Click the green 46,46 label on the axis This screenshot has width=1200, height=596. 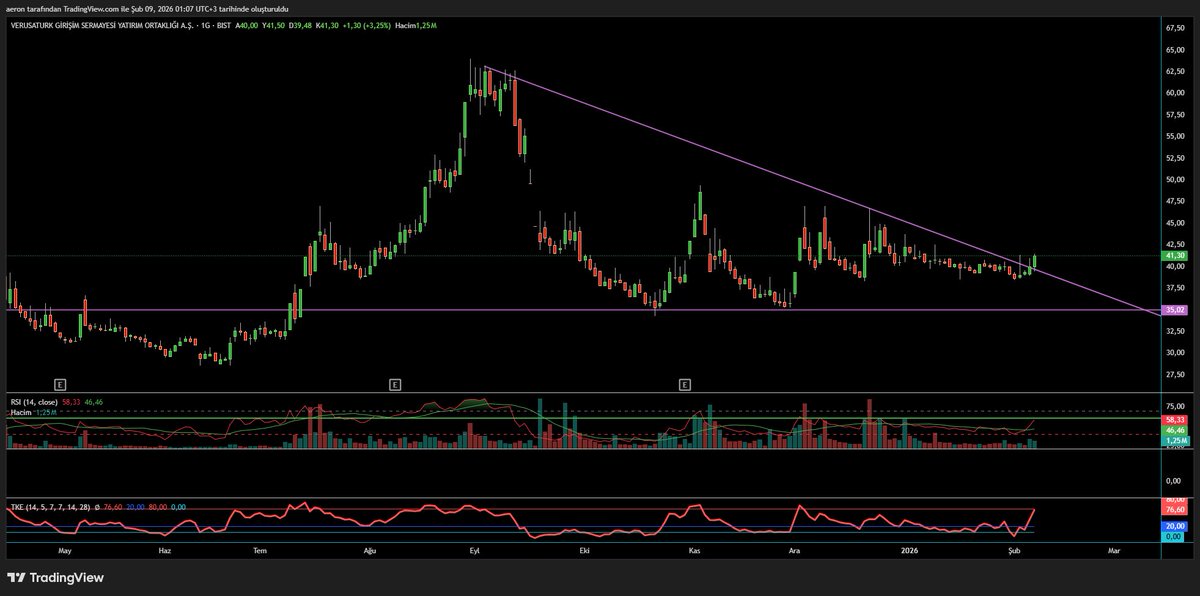(1174, 429)
